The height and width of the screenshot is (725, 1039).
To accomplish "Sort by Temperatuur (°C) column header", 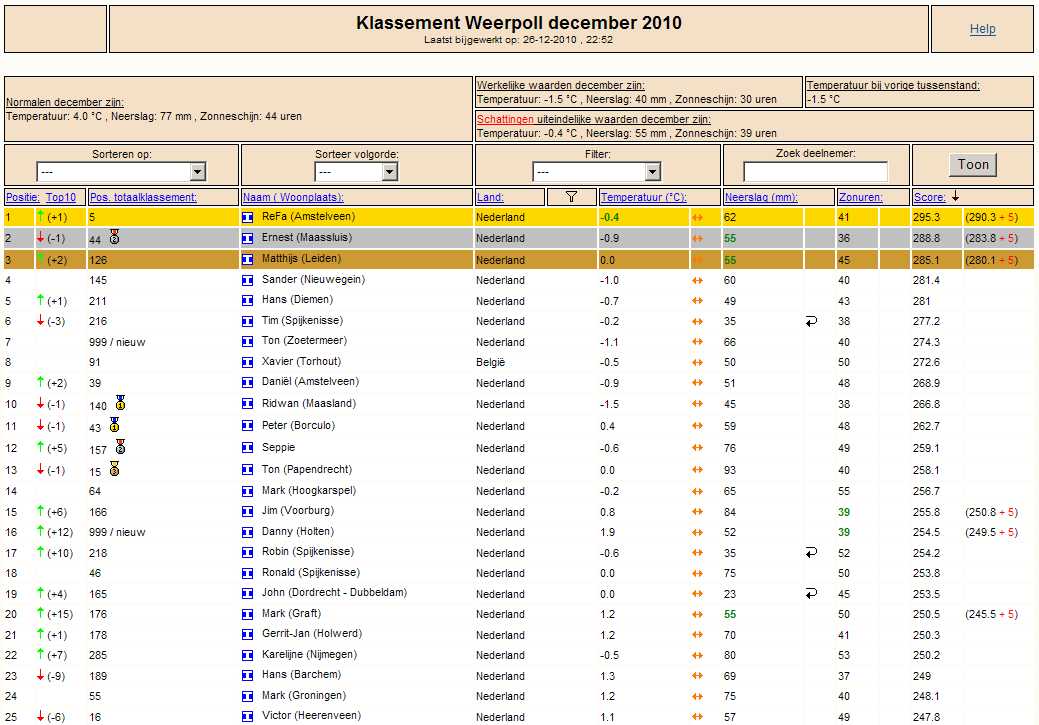I will click(x=643, y=197).
